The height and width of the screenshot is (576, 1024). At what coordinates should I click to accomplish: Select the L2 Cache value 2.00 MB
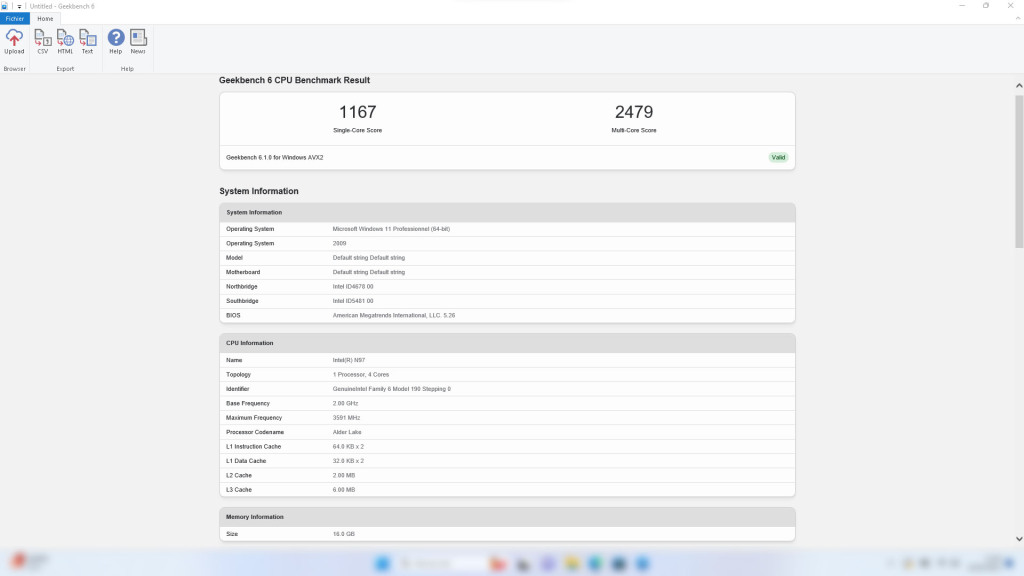pyautogui.click(x=344, y=475)
